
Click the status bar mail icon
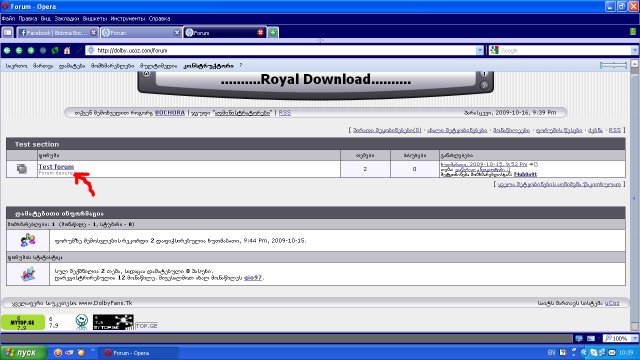click(x=591, y=338)
